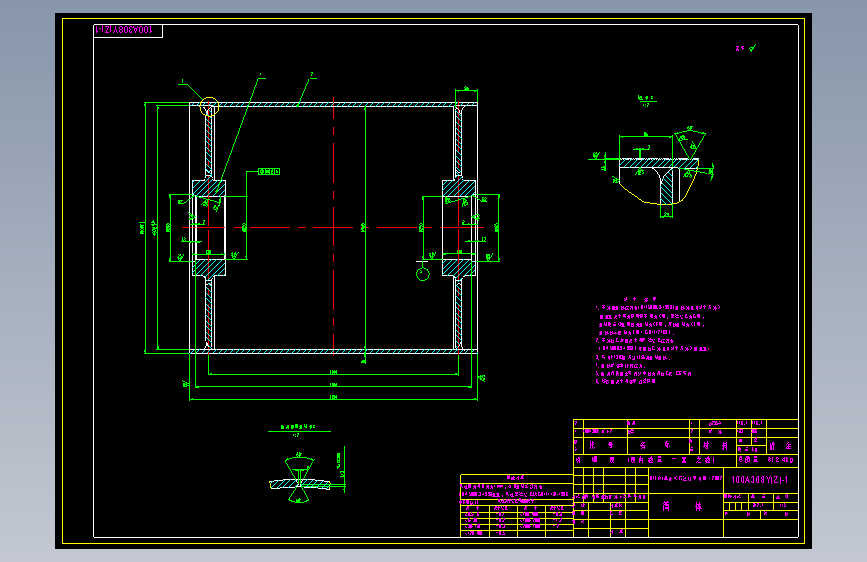Select the parts list header row in title block
Viewport: 867px width, 562px height.
tap(686, 445)
